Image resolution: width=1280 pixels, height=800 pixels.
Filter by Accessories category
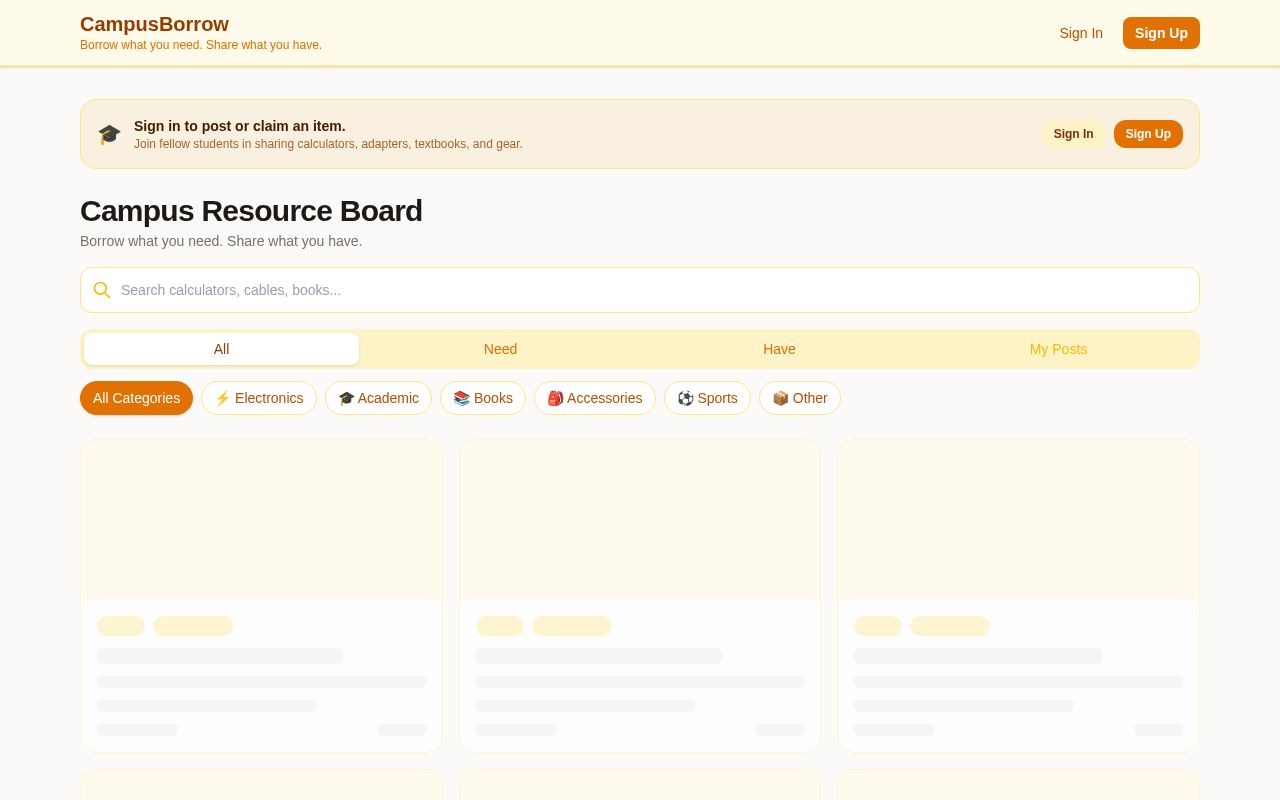(595, 398)
